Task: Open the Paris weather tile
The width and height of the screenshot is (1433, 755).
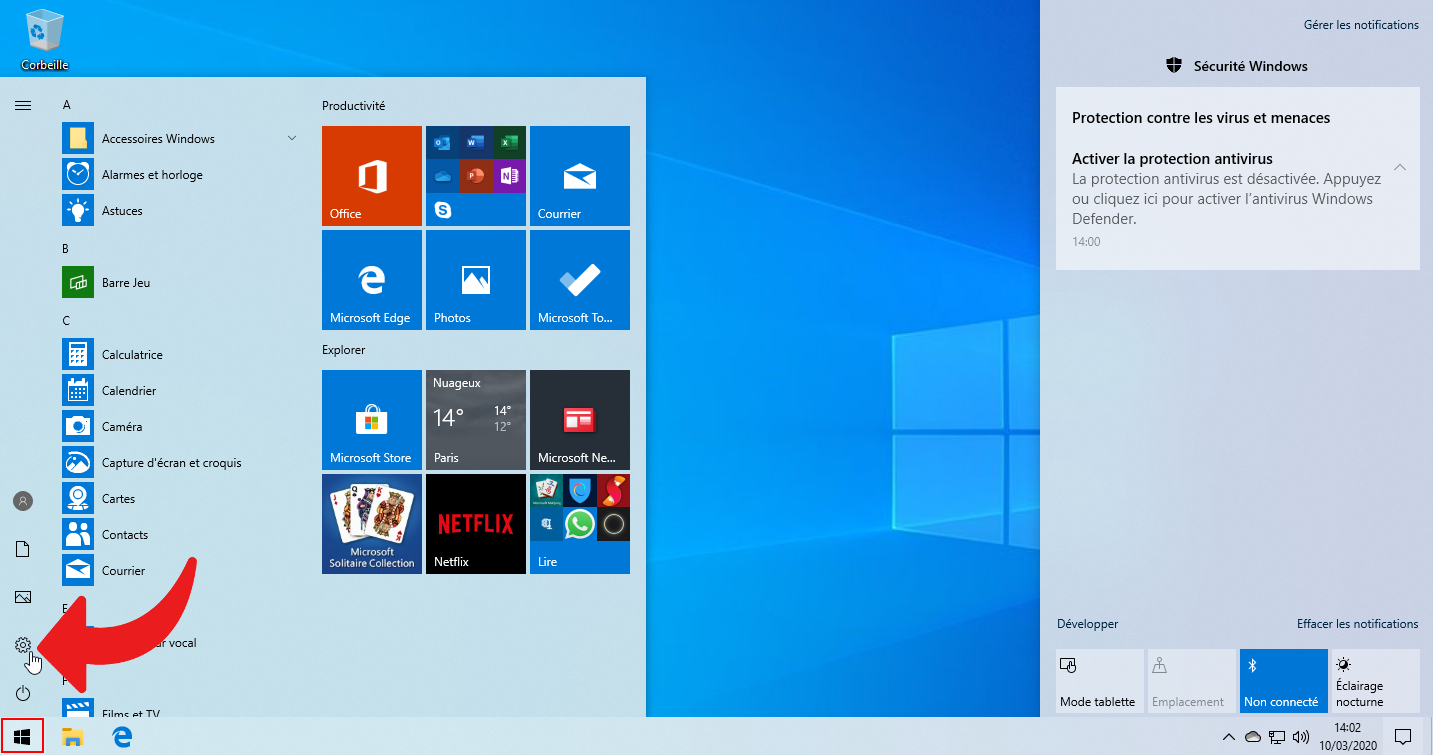Action: click(x=476, y=420)
